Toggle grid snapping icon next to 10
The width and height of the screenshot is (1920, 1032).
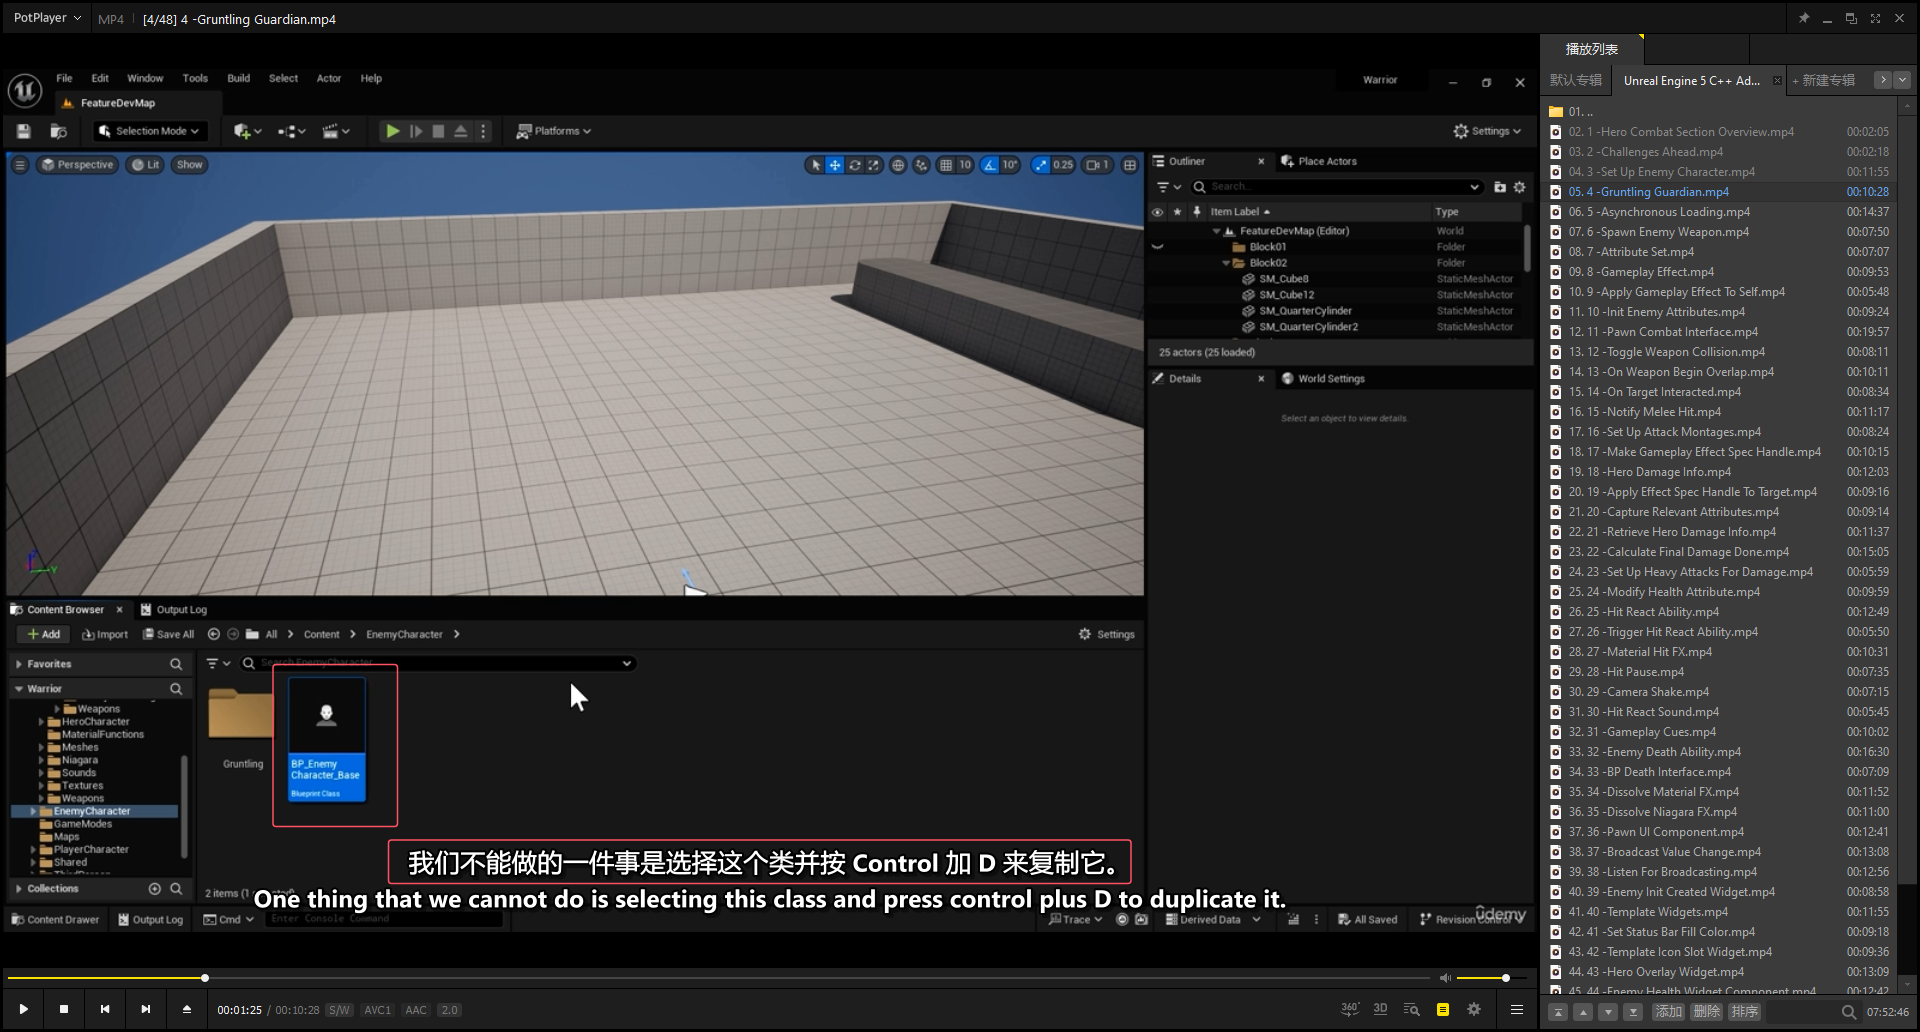[946, 165]
